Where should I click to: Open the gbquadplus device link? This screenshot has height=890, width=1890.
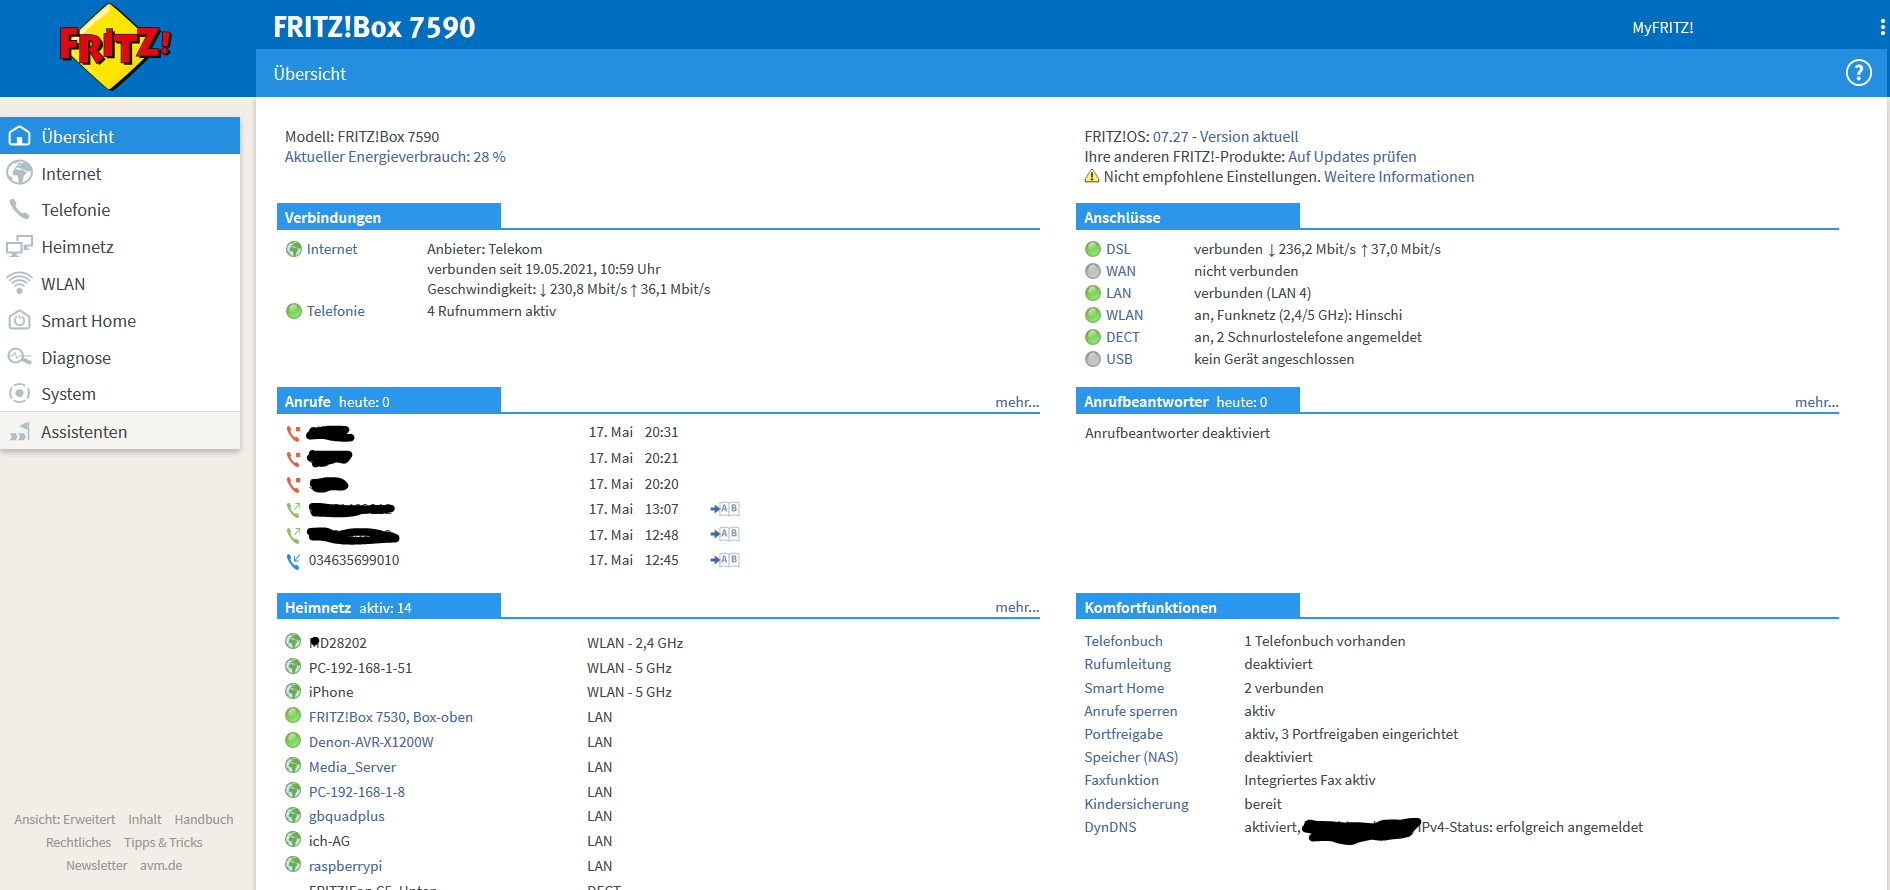pyautogui.click(x=347, y=816)
